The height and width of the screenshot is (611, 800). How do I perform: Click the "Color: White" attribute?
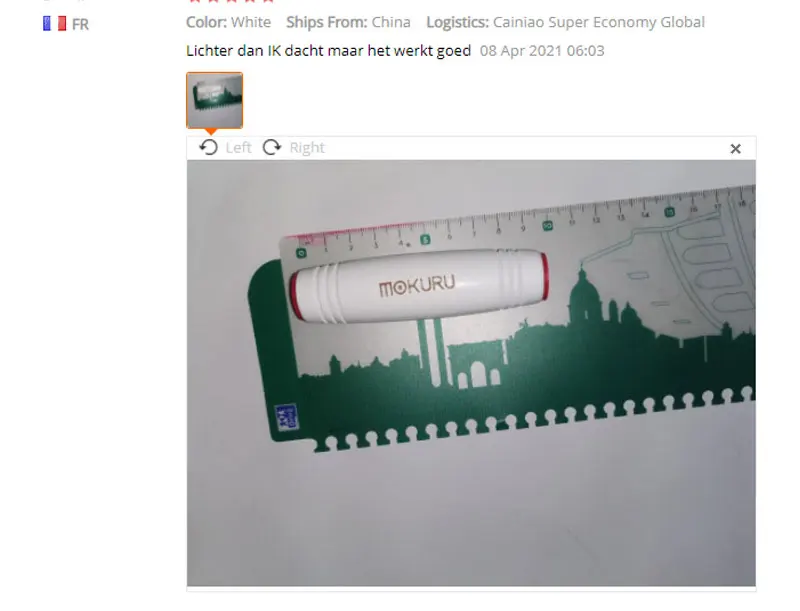(228, 22)
